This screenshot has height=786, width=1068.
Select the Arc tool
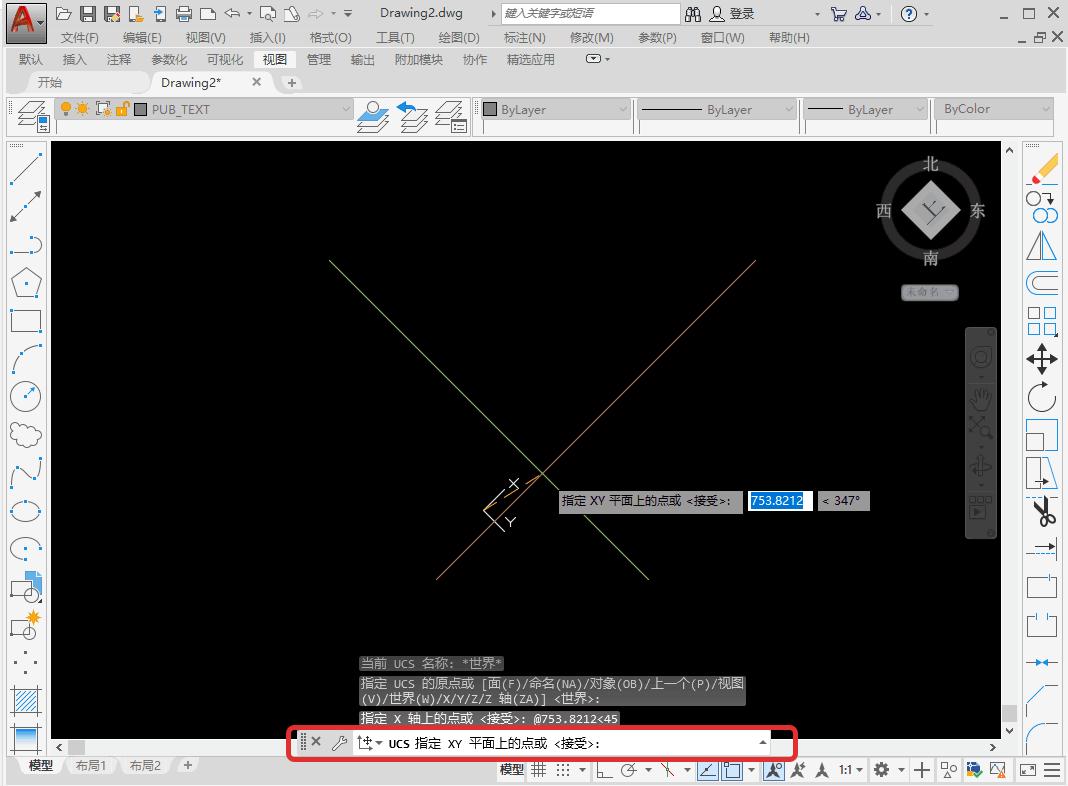click(26, 359)
